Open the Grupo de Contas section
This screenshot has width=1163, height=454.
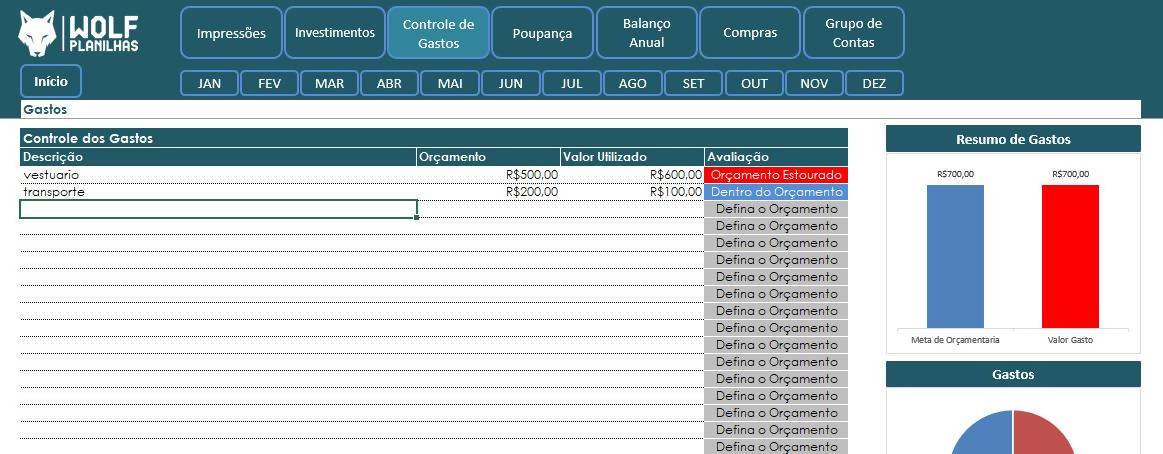(854, 33)
